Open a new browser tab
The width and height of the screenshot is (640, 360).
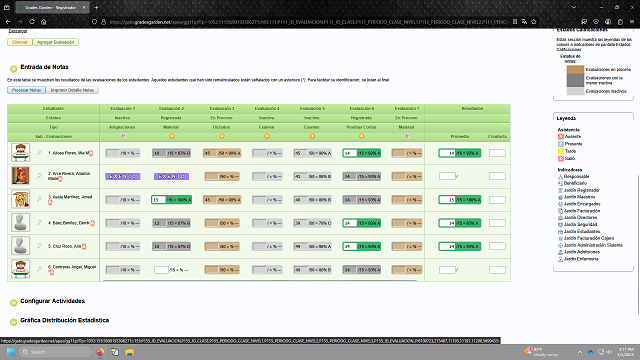click(x=96, y=7)
